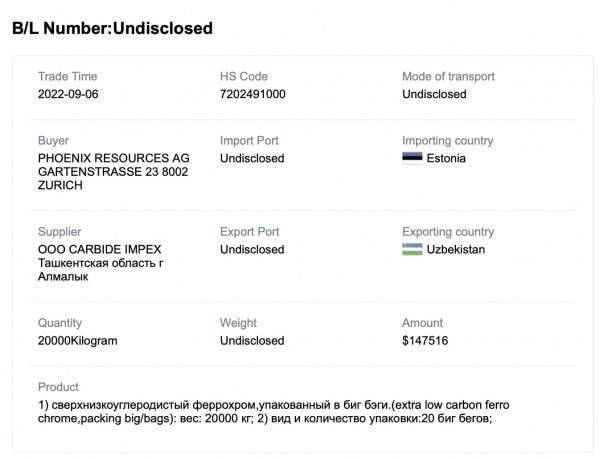Open supplier OOO CARBIDE IMPEX
This screenshot has height=457, width=600.
tap(99, 249)
